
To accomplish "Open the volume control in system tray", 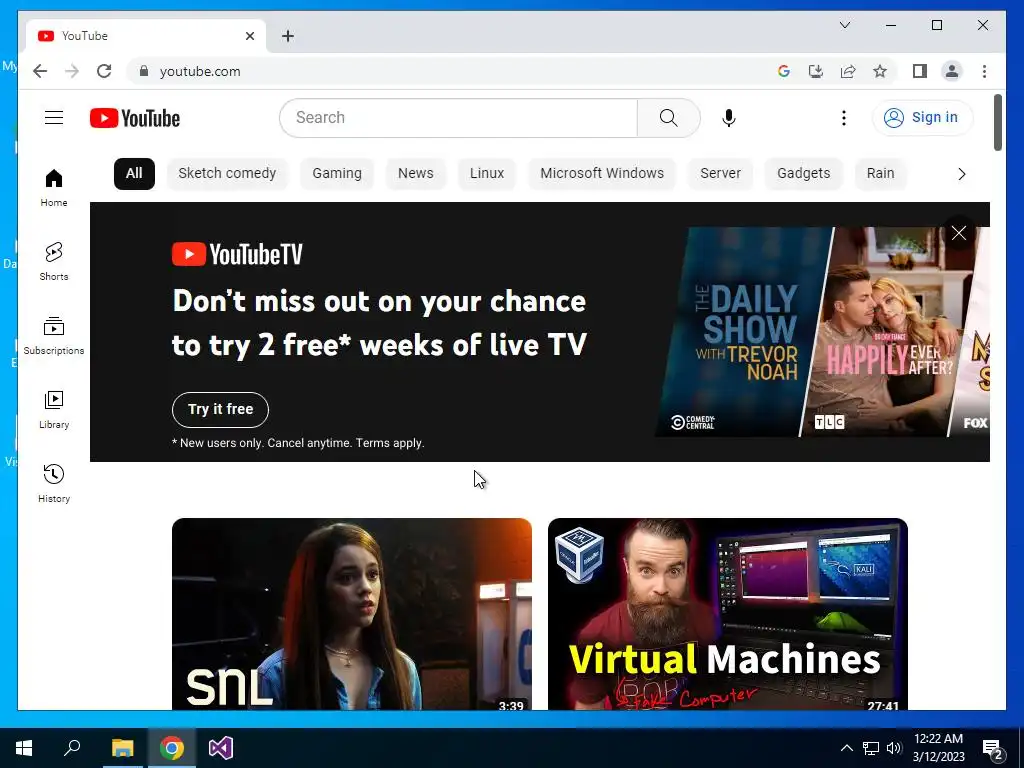I will click(894, 748).
